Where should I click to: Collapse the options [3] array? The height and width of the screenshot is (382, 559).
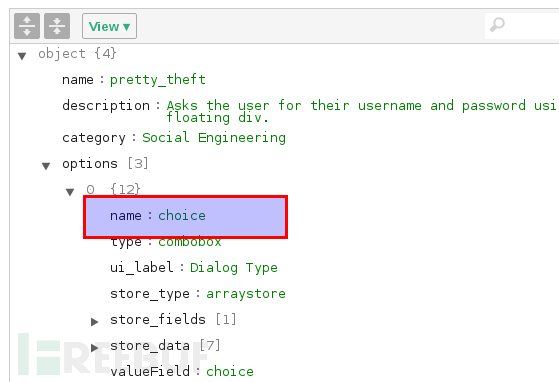coord(46,166)
